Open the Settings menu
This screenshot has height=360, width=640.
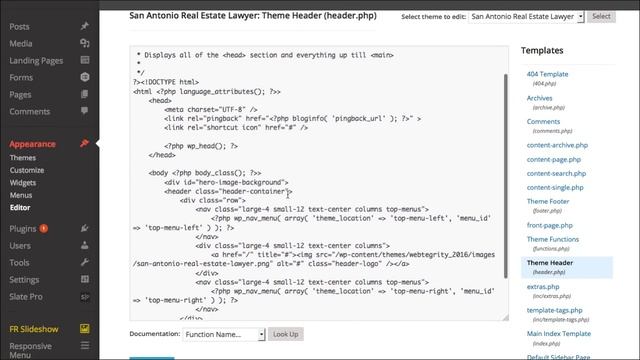[x=24, y=280]
